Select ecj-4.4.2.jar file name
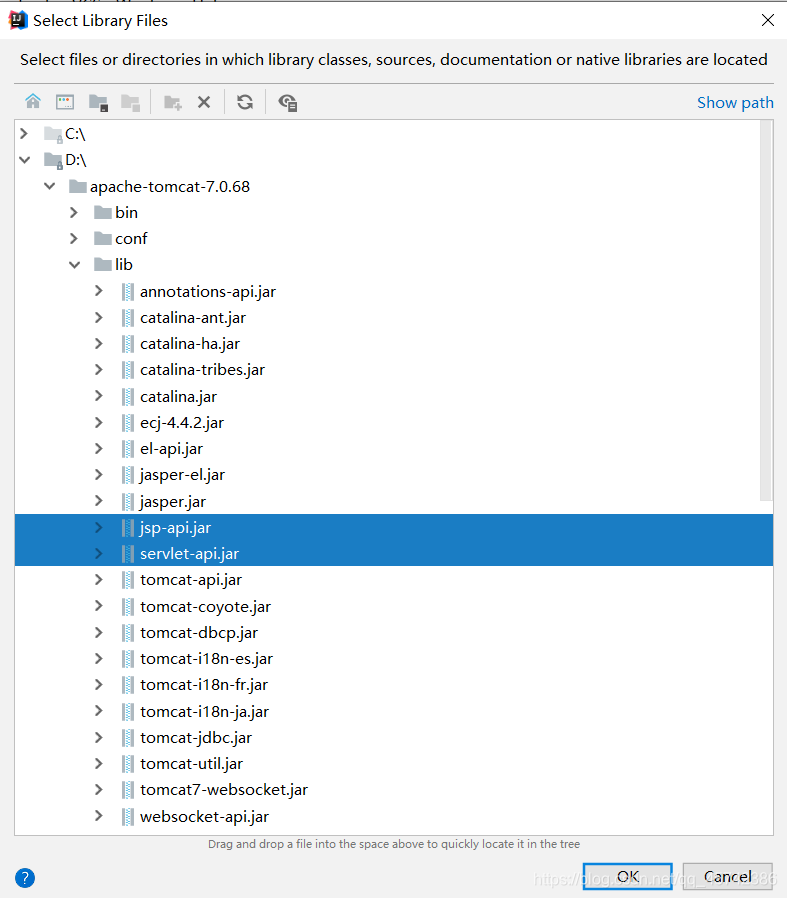This screenshot has width=787, height=898. point(182,423)
